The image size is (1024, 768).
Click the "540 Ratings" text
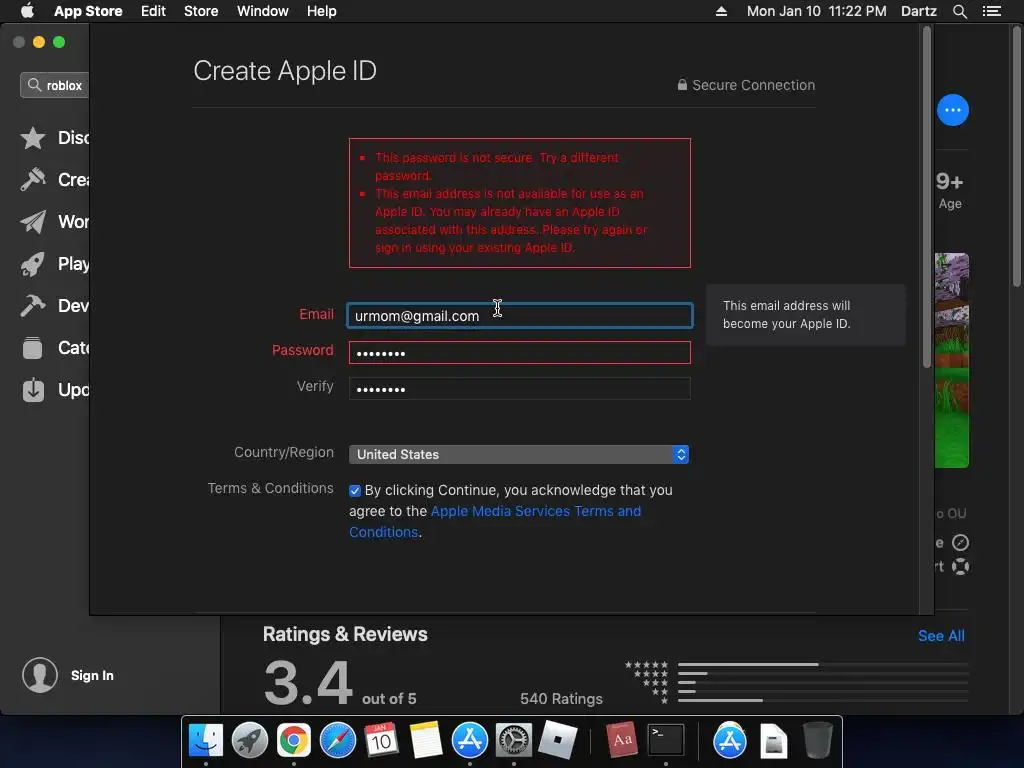click(562, 699)
